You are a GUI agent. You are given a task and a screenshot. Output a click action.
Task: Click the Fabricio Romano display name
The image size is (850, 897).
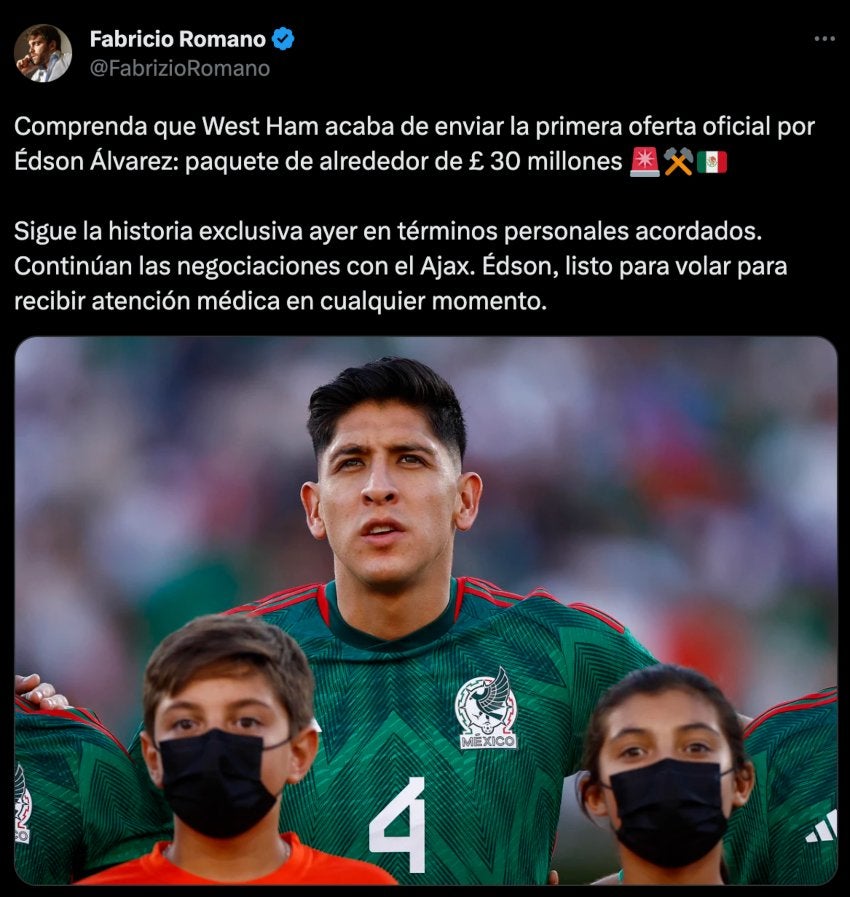coord(178,39)
